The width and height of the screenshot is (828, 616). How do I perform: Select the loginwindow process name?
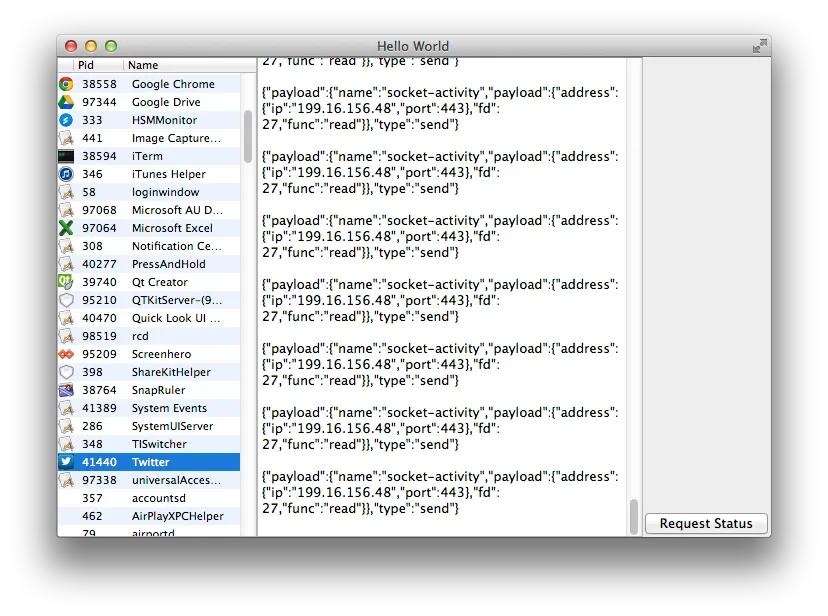click(x=165, y=192)
